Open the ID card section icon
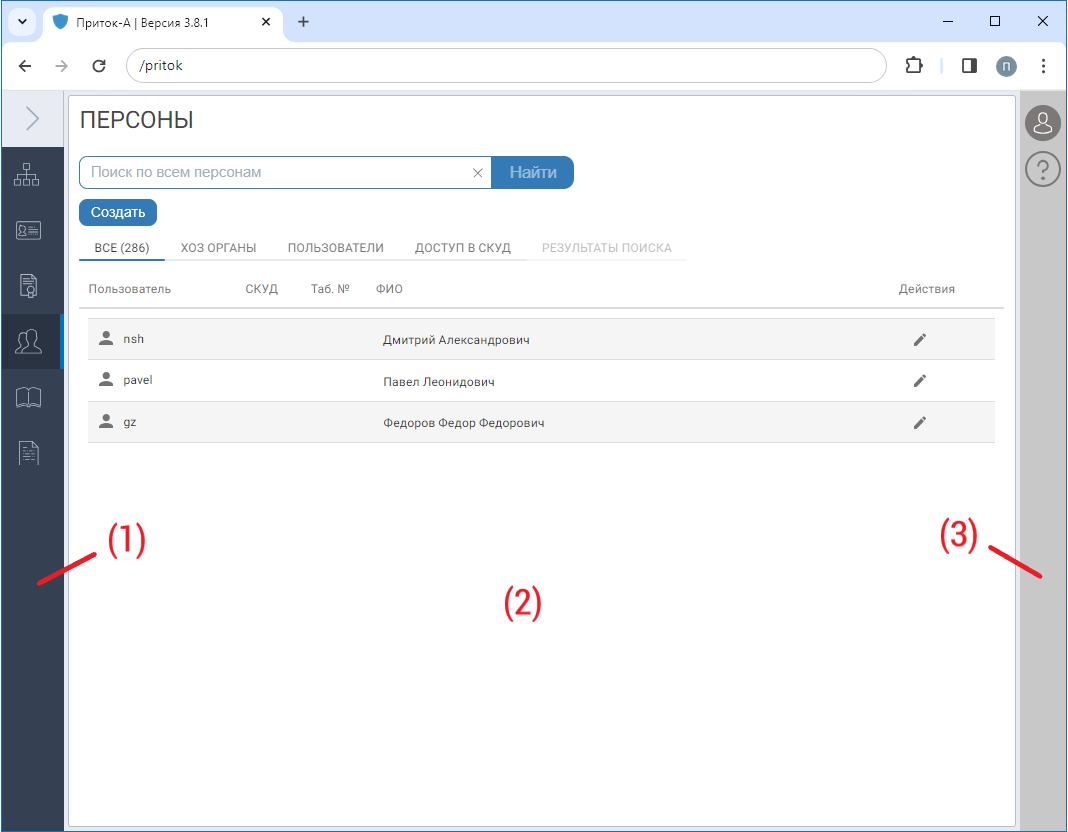The image size is (1068, 832). pyautogui.click(x=28, y=230)
